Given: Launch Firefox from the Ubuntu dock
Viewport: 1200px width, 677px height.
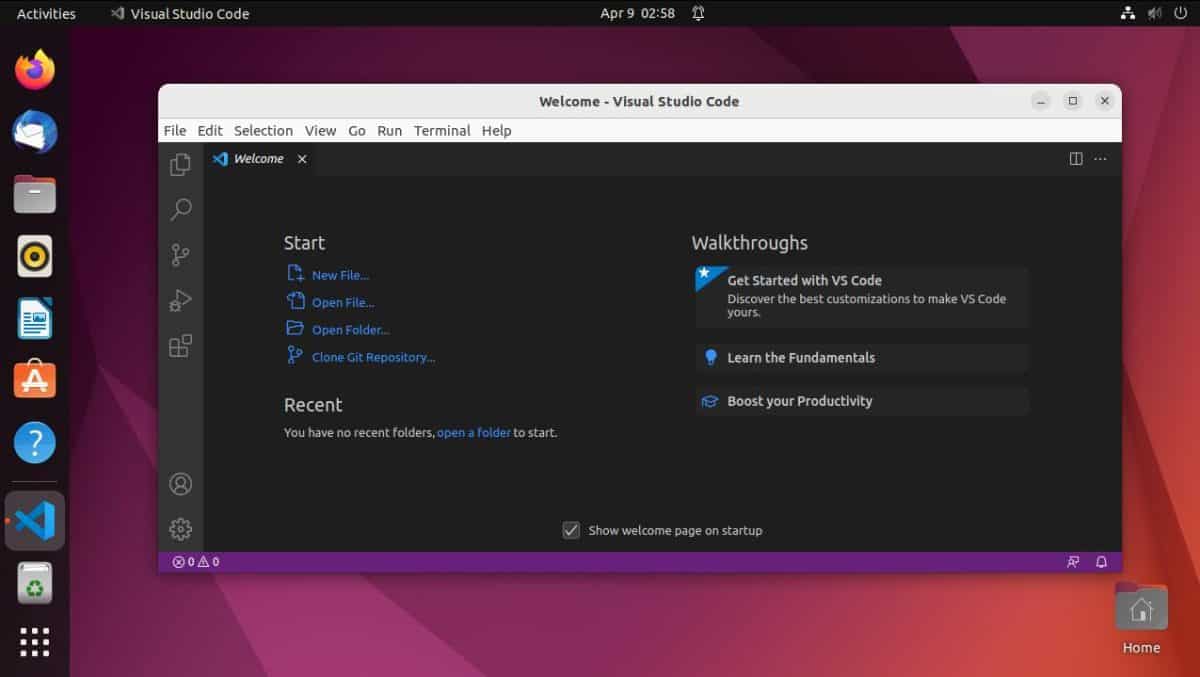Looking at the screenshot, I should pyautogui.click(x=34, y=70).
